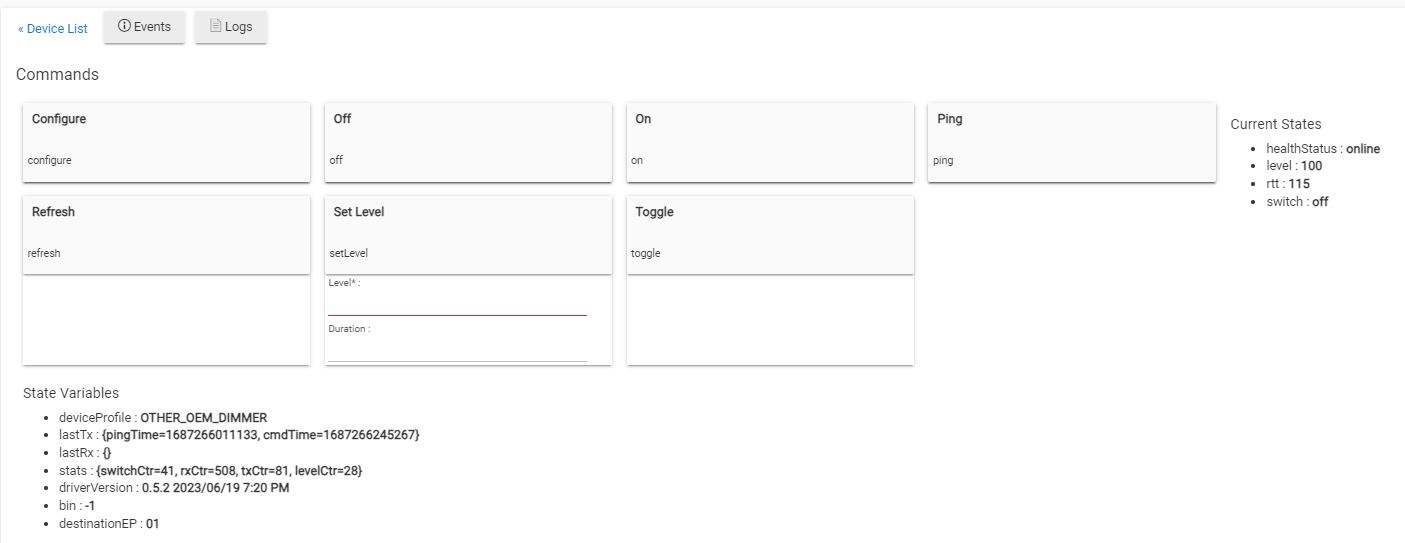Focus the Duration input field
Image resolution: width=1405 pixels, height=543 pixels.
click(x=457, y=351)
